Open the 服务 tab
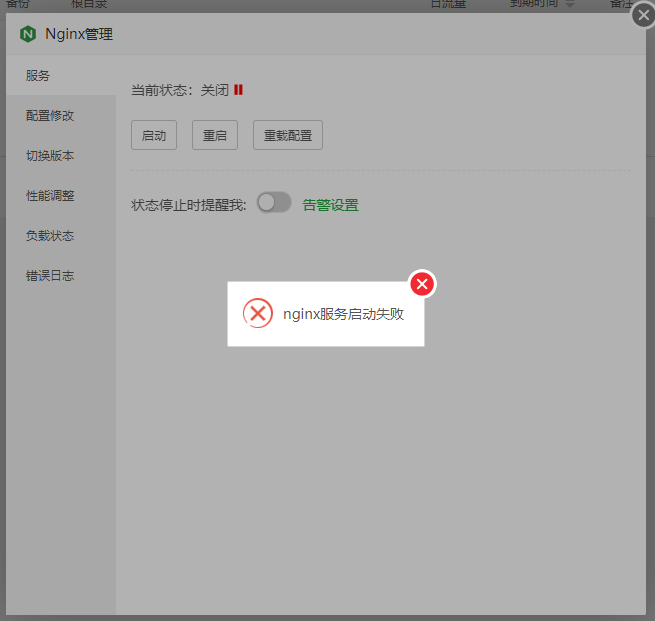 pos(61,76)
